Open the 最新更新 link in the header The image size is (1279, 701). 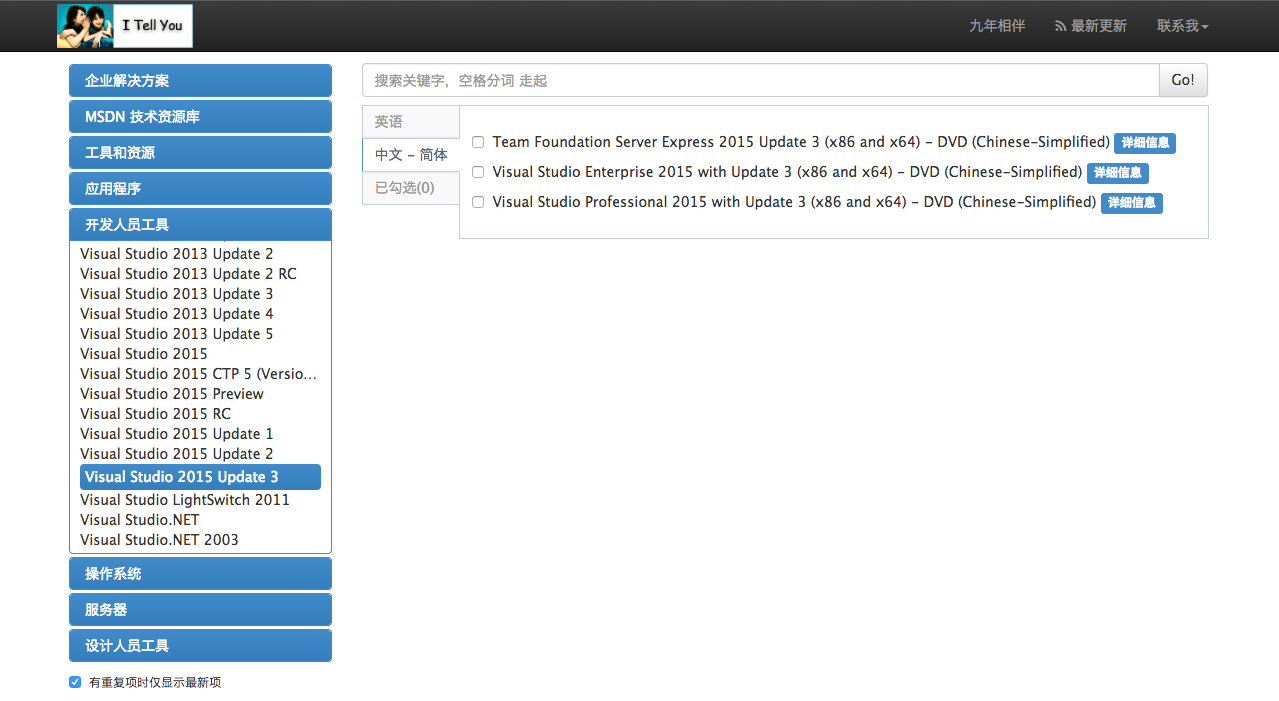[x=1098, y=26]
